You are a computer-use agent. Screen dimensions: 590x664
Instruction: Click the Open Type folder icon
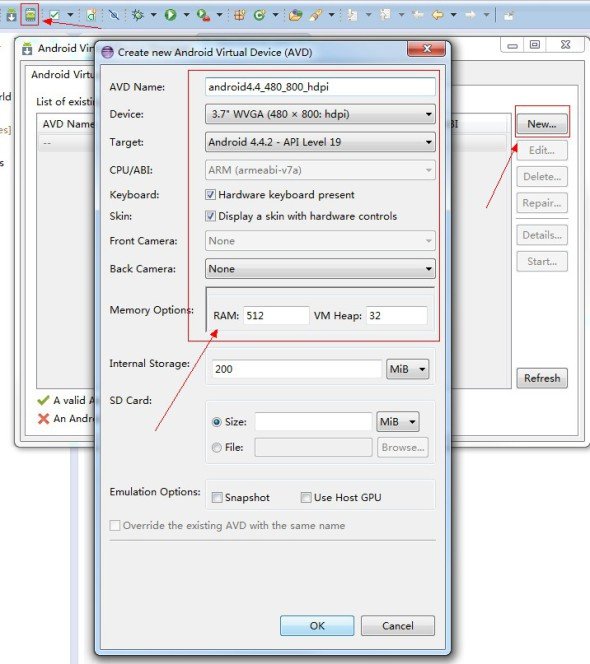click(x=295, y=15)
